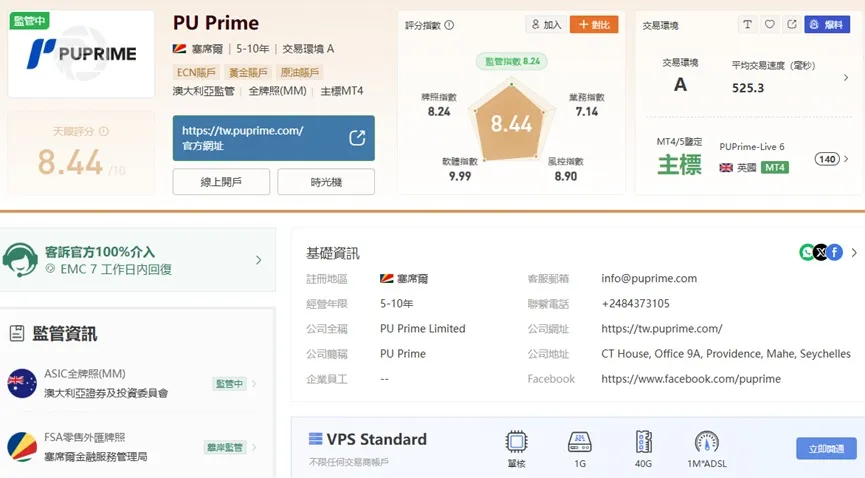Viewport: 865px width, 478px height.
Task: Expand the 交易環境 A row chevron
Action: 846,78
